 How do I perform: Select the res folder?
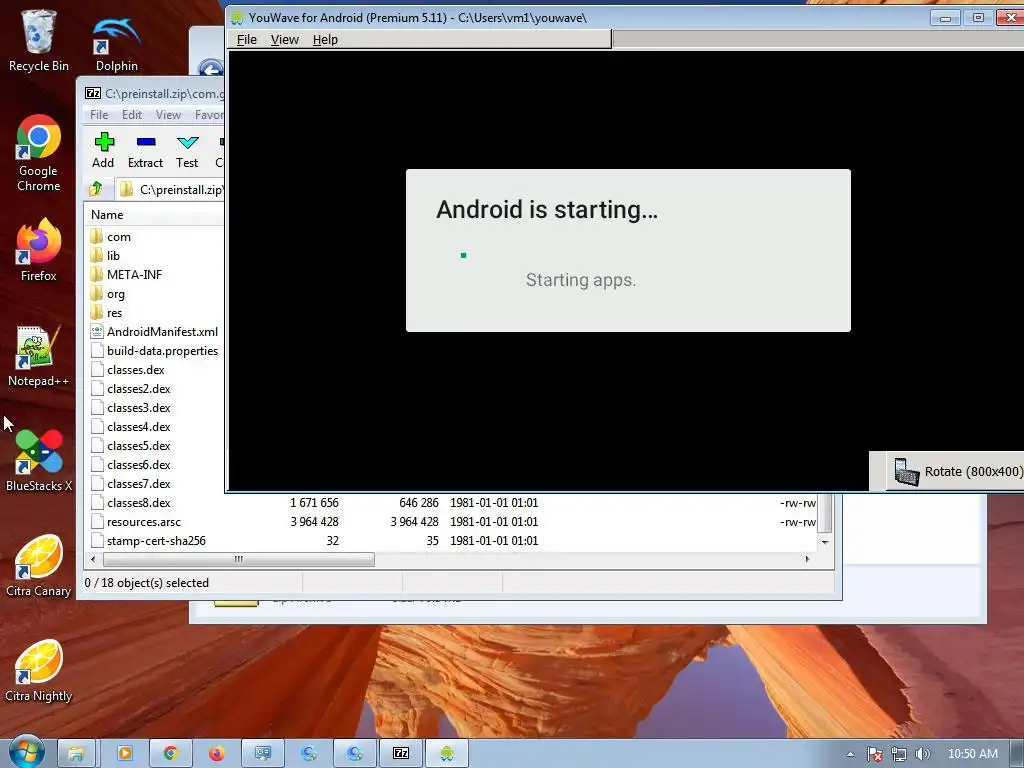point(114,313)
